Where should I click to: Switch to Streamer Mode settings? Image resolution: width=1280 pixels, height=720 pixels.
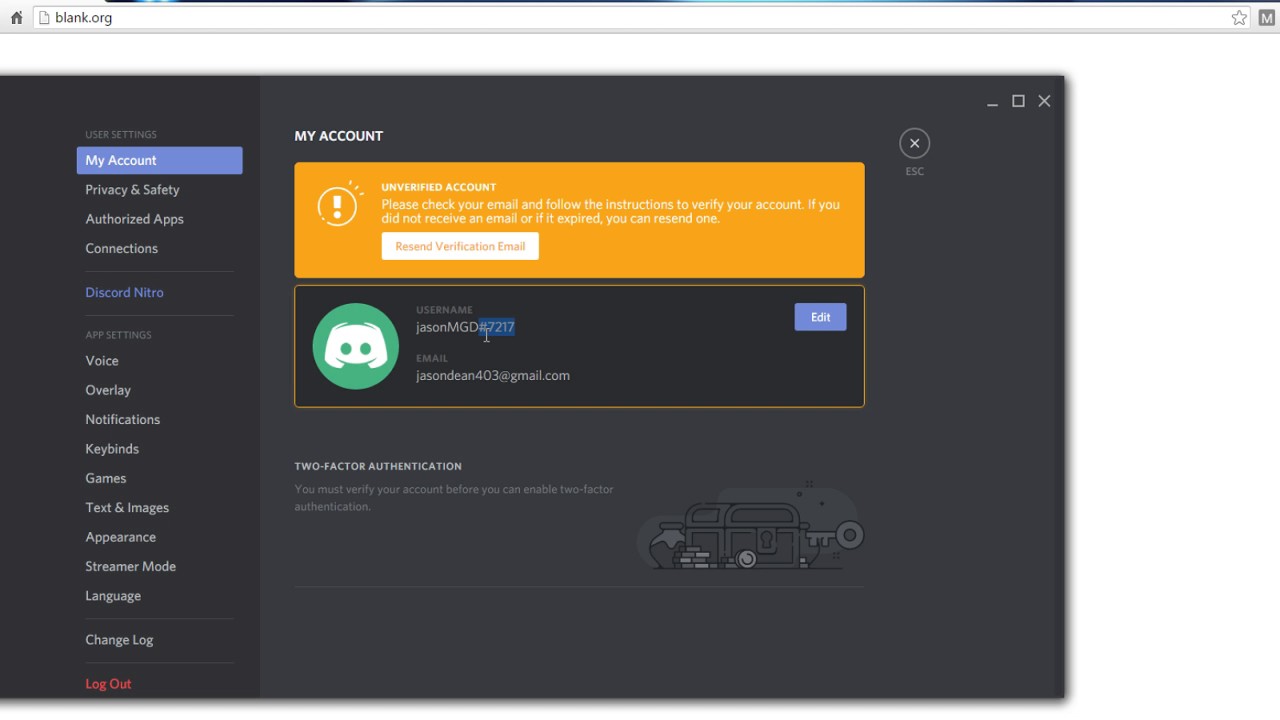pos(130,566)
